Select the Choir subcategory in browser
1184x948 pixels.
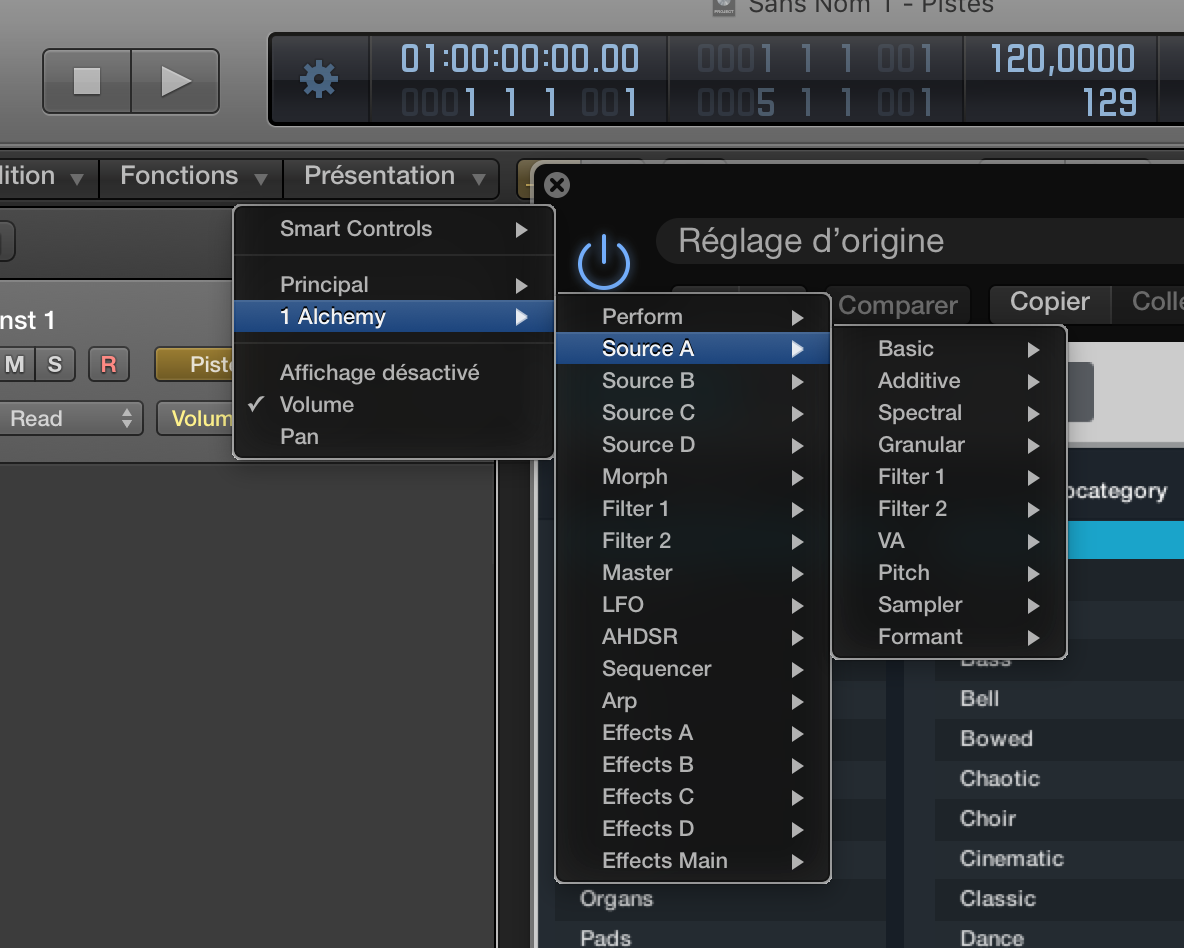988,819
